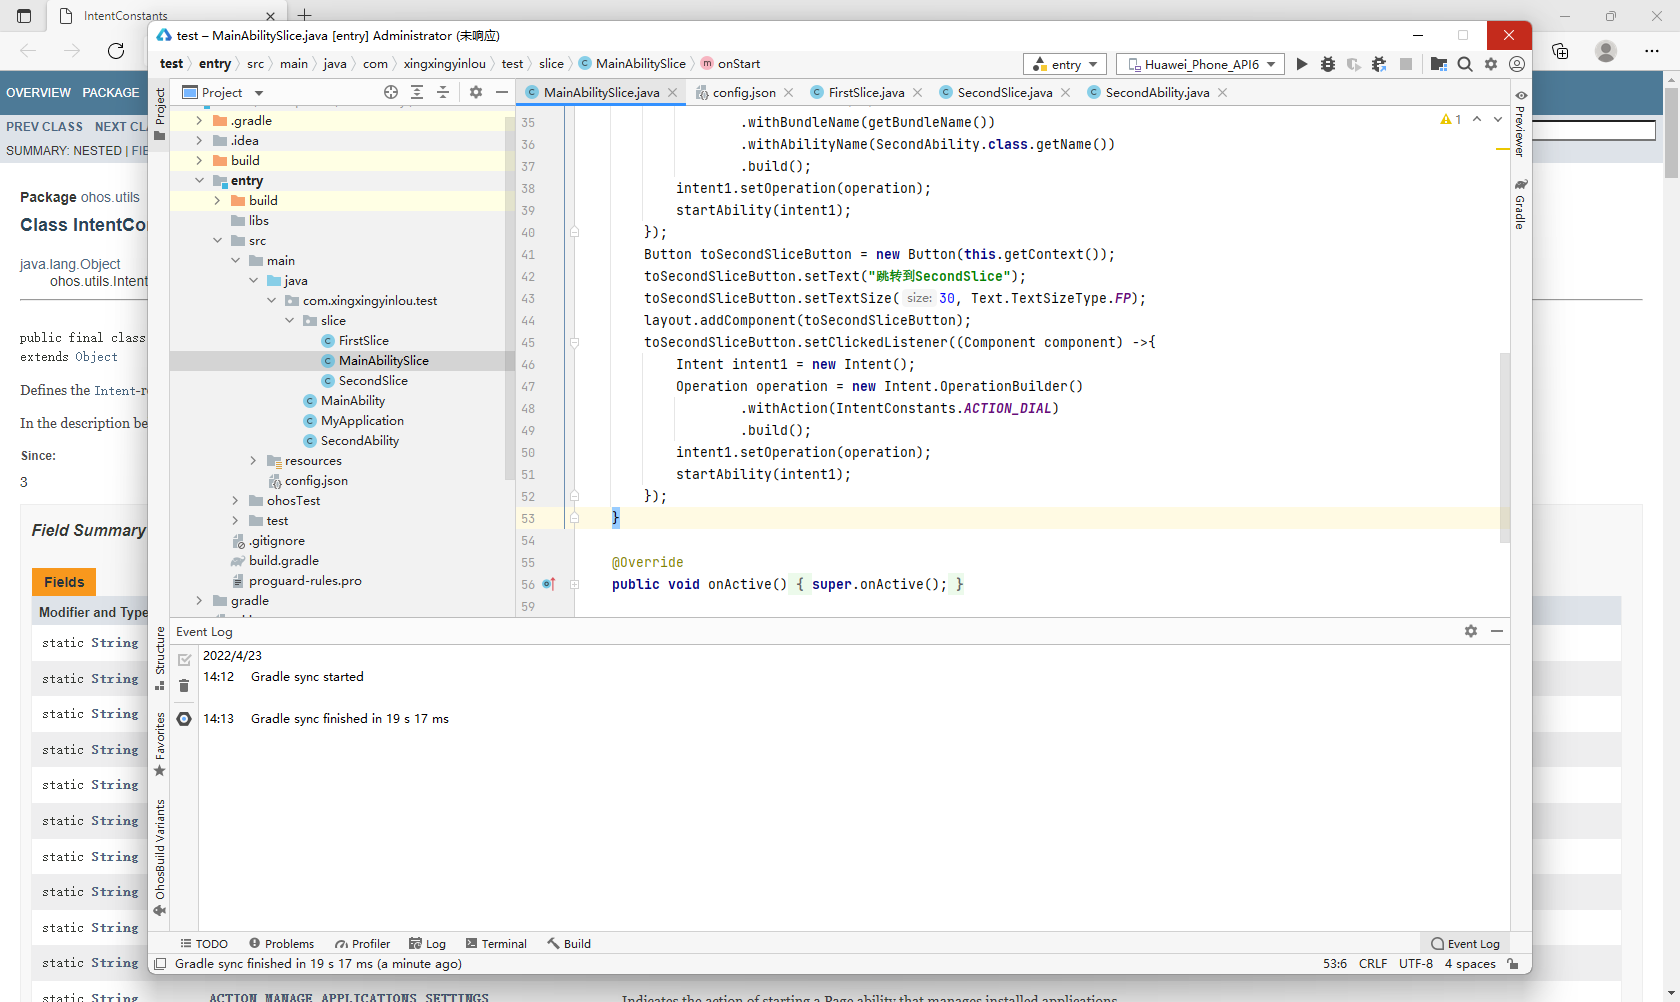Toggle the Previewer side panel
Screen dimensions: 1680x1002
click(x=1520, y=122)
